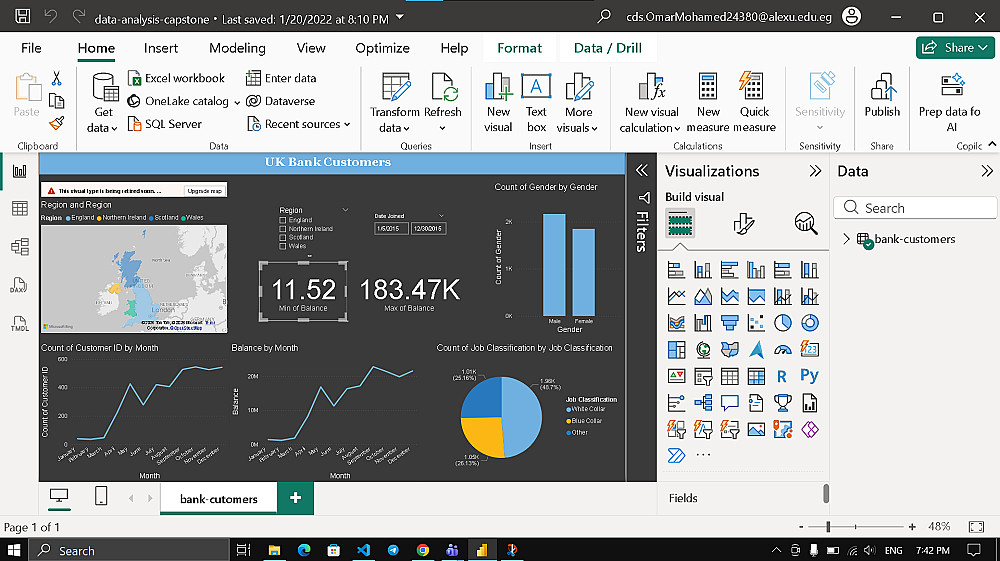Click the New measure button
This screenshot has height=561, width=1000.
[x=707, y=103]
